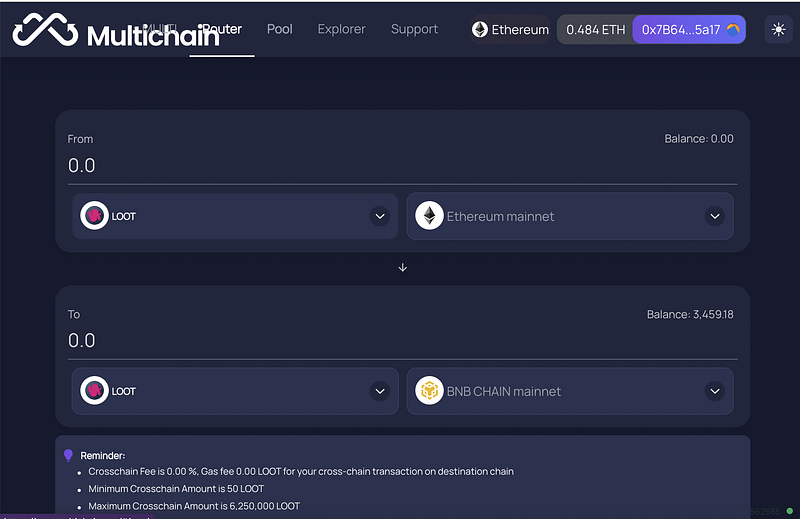Swap direction using the down arrow
Viewport: 800px width, 519px height.
click(403, 268)
